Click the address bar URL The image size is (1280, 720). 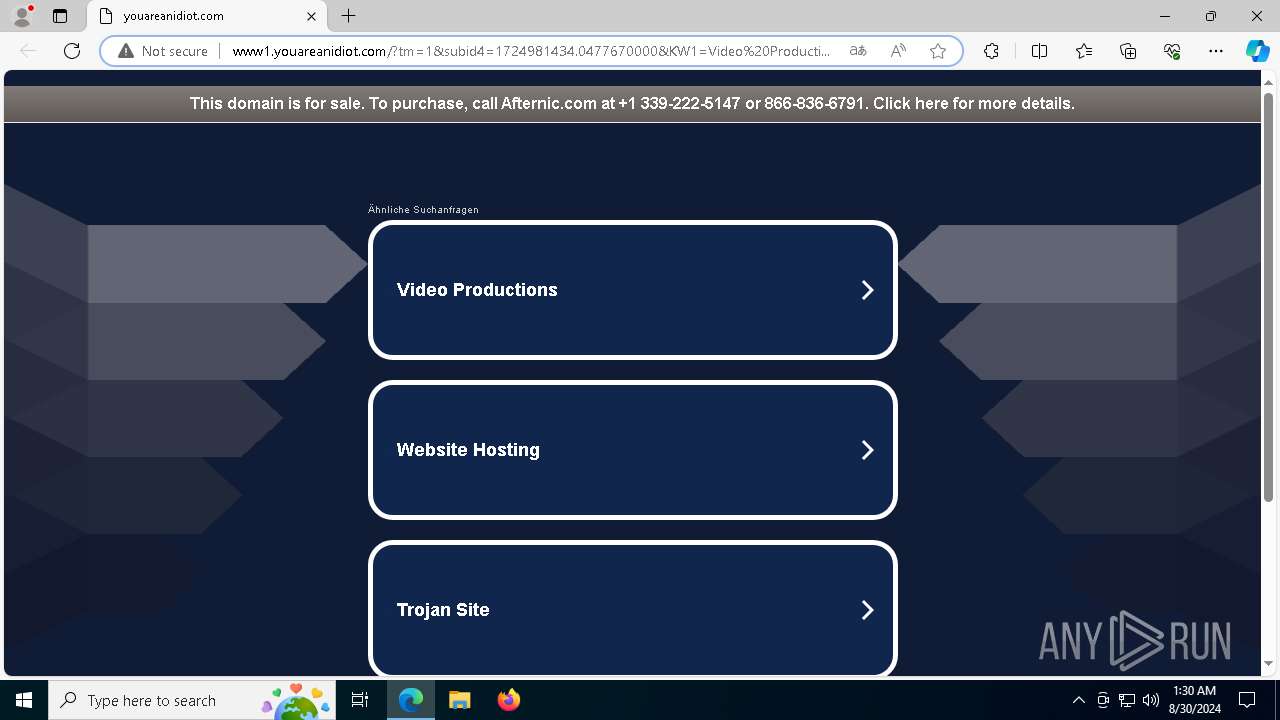pyautogui.click(x=531, y=51)
